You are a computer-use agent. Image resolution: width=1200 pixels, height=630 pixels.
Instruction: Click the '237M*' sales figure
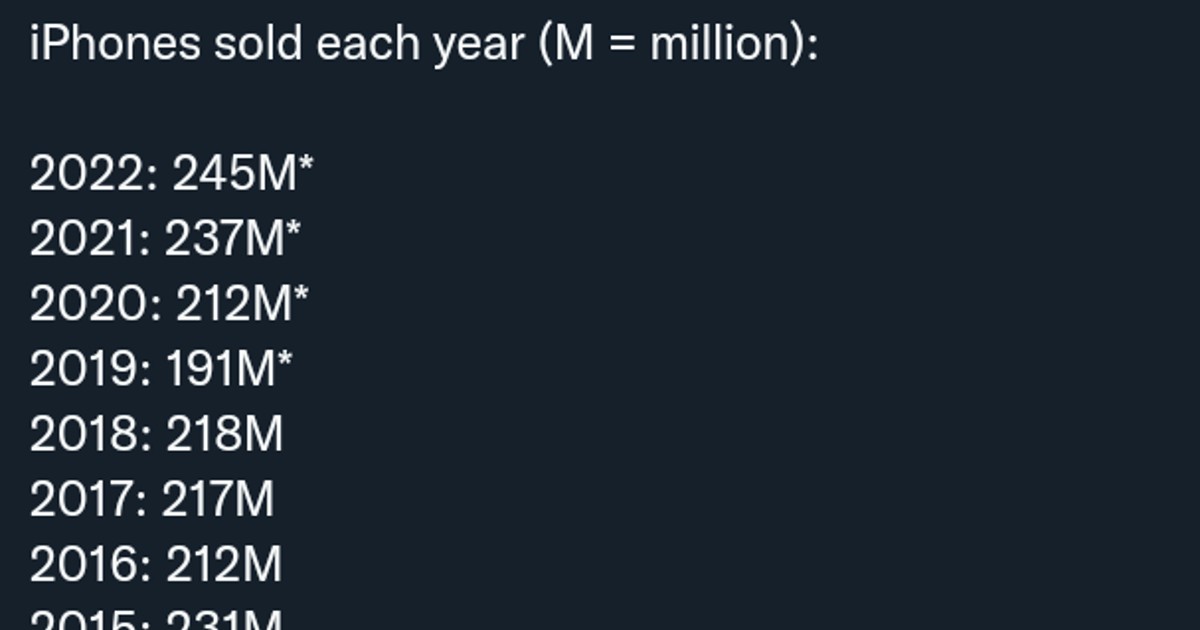[233, 240]
